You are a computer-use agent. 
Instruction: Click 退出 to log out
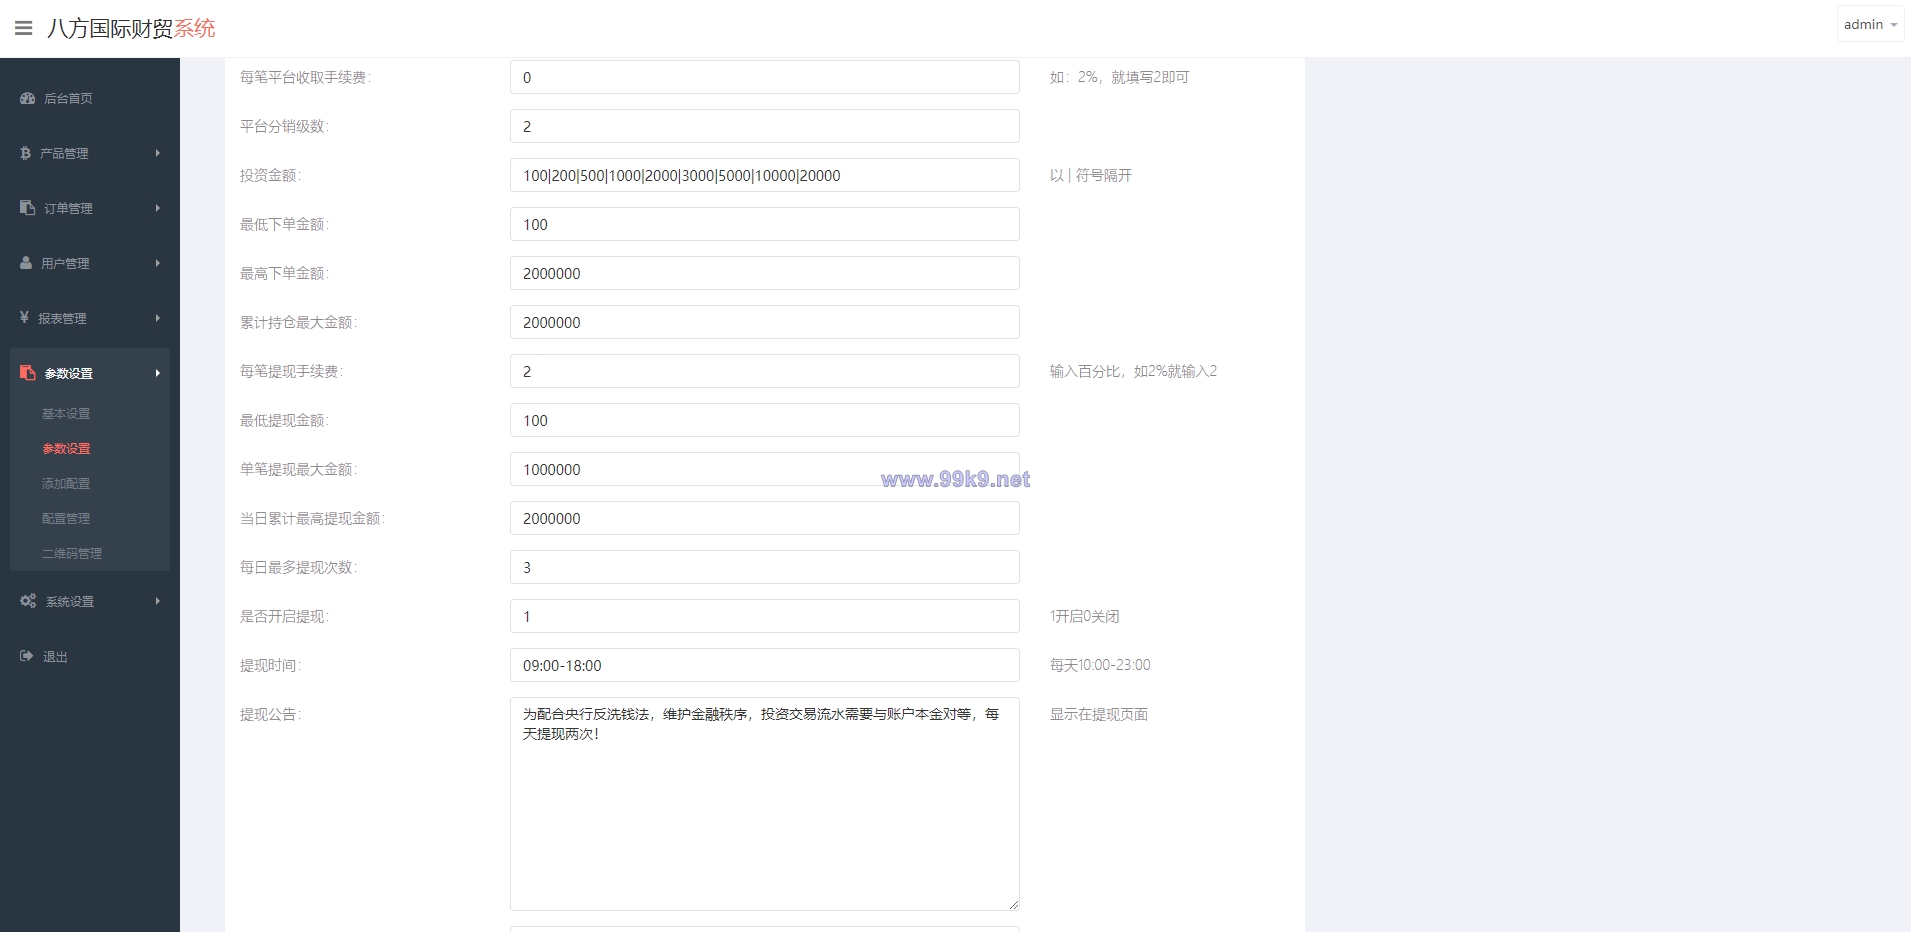[x=55, y=657]
